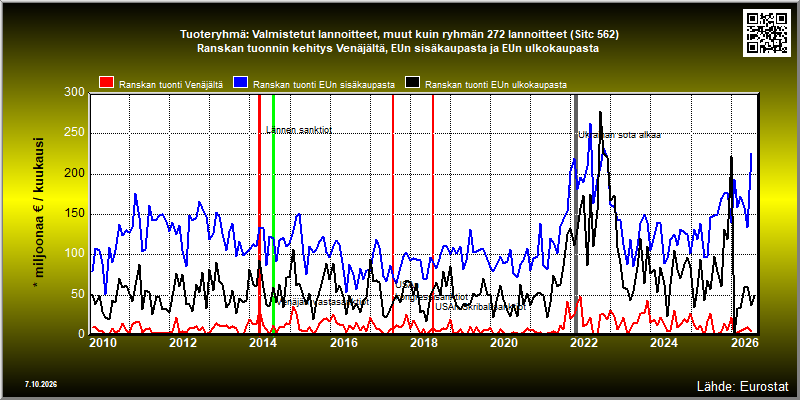Click the x-axis year 2010
The height and width of the screenshot is (400, 800).
click(x=103, y=343)
